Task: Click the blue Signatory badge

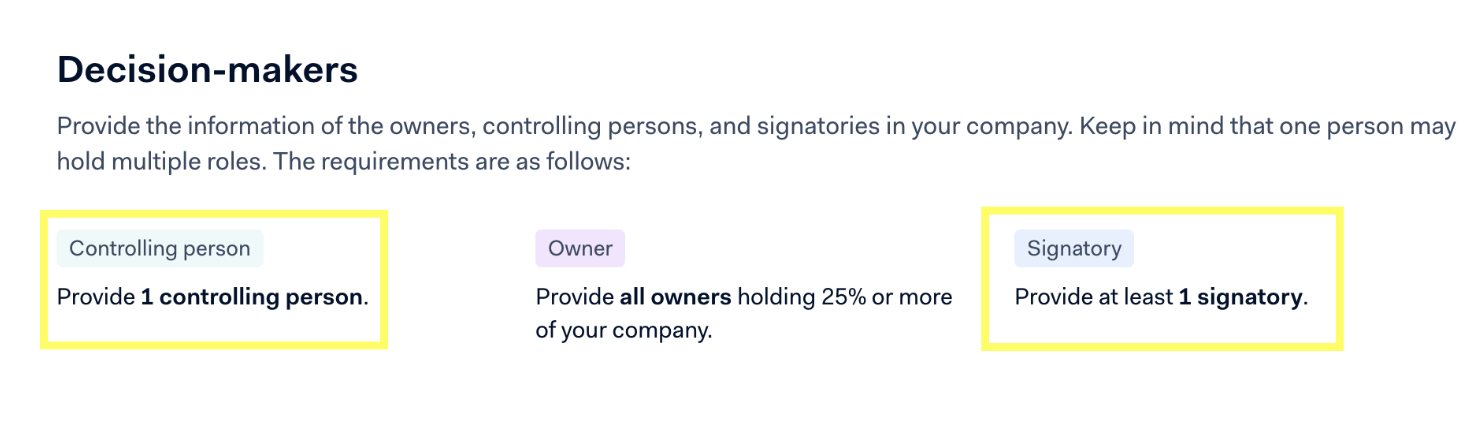Action: (x=1074, y=249)
